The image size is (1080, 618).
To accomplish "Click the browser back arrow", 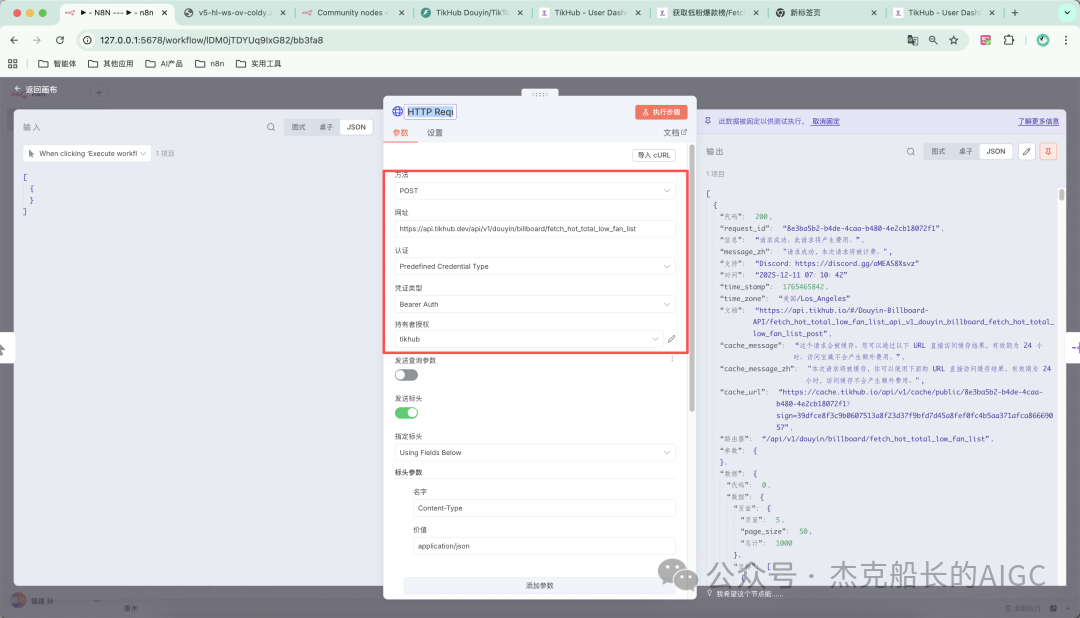I will point(14,40).
